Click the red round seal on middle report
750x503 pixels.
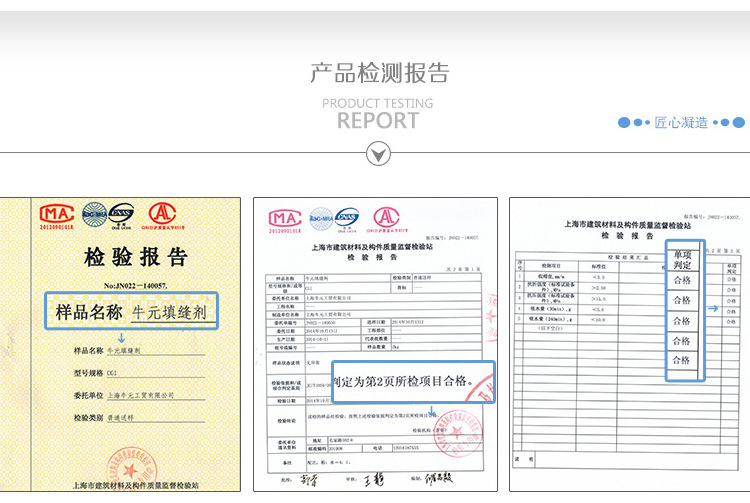pos(458,434)
